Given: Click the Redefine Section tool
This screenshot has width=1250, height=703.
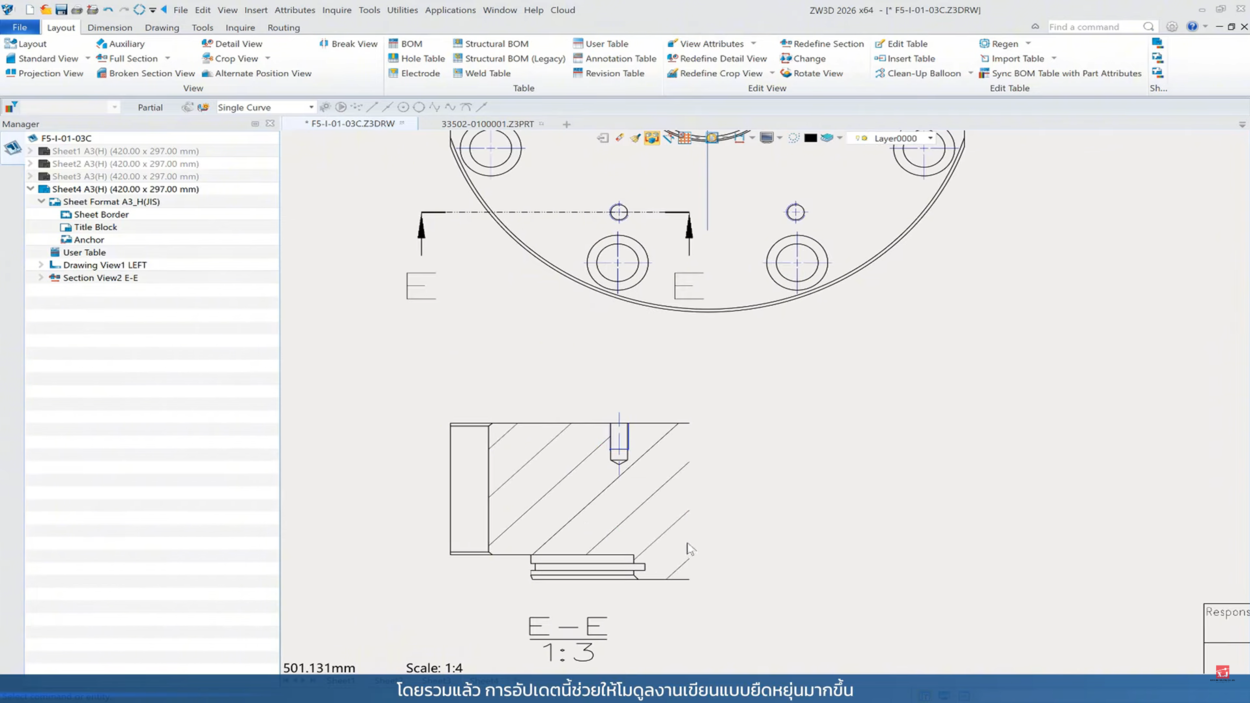Looking at the screenshot, I should 821,44.
